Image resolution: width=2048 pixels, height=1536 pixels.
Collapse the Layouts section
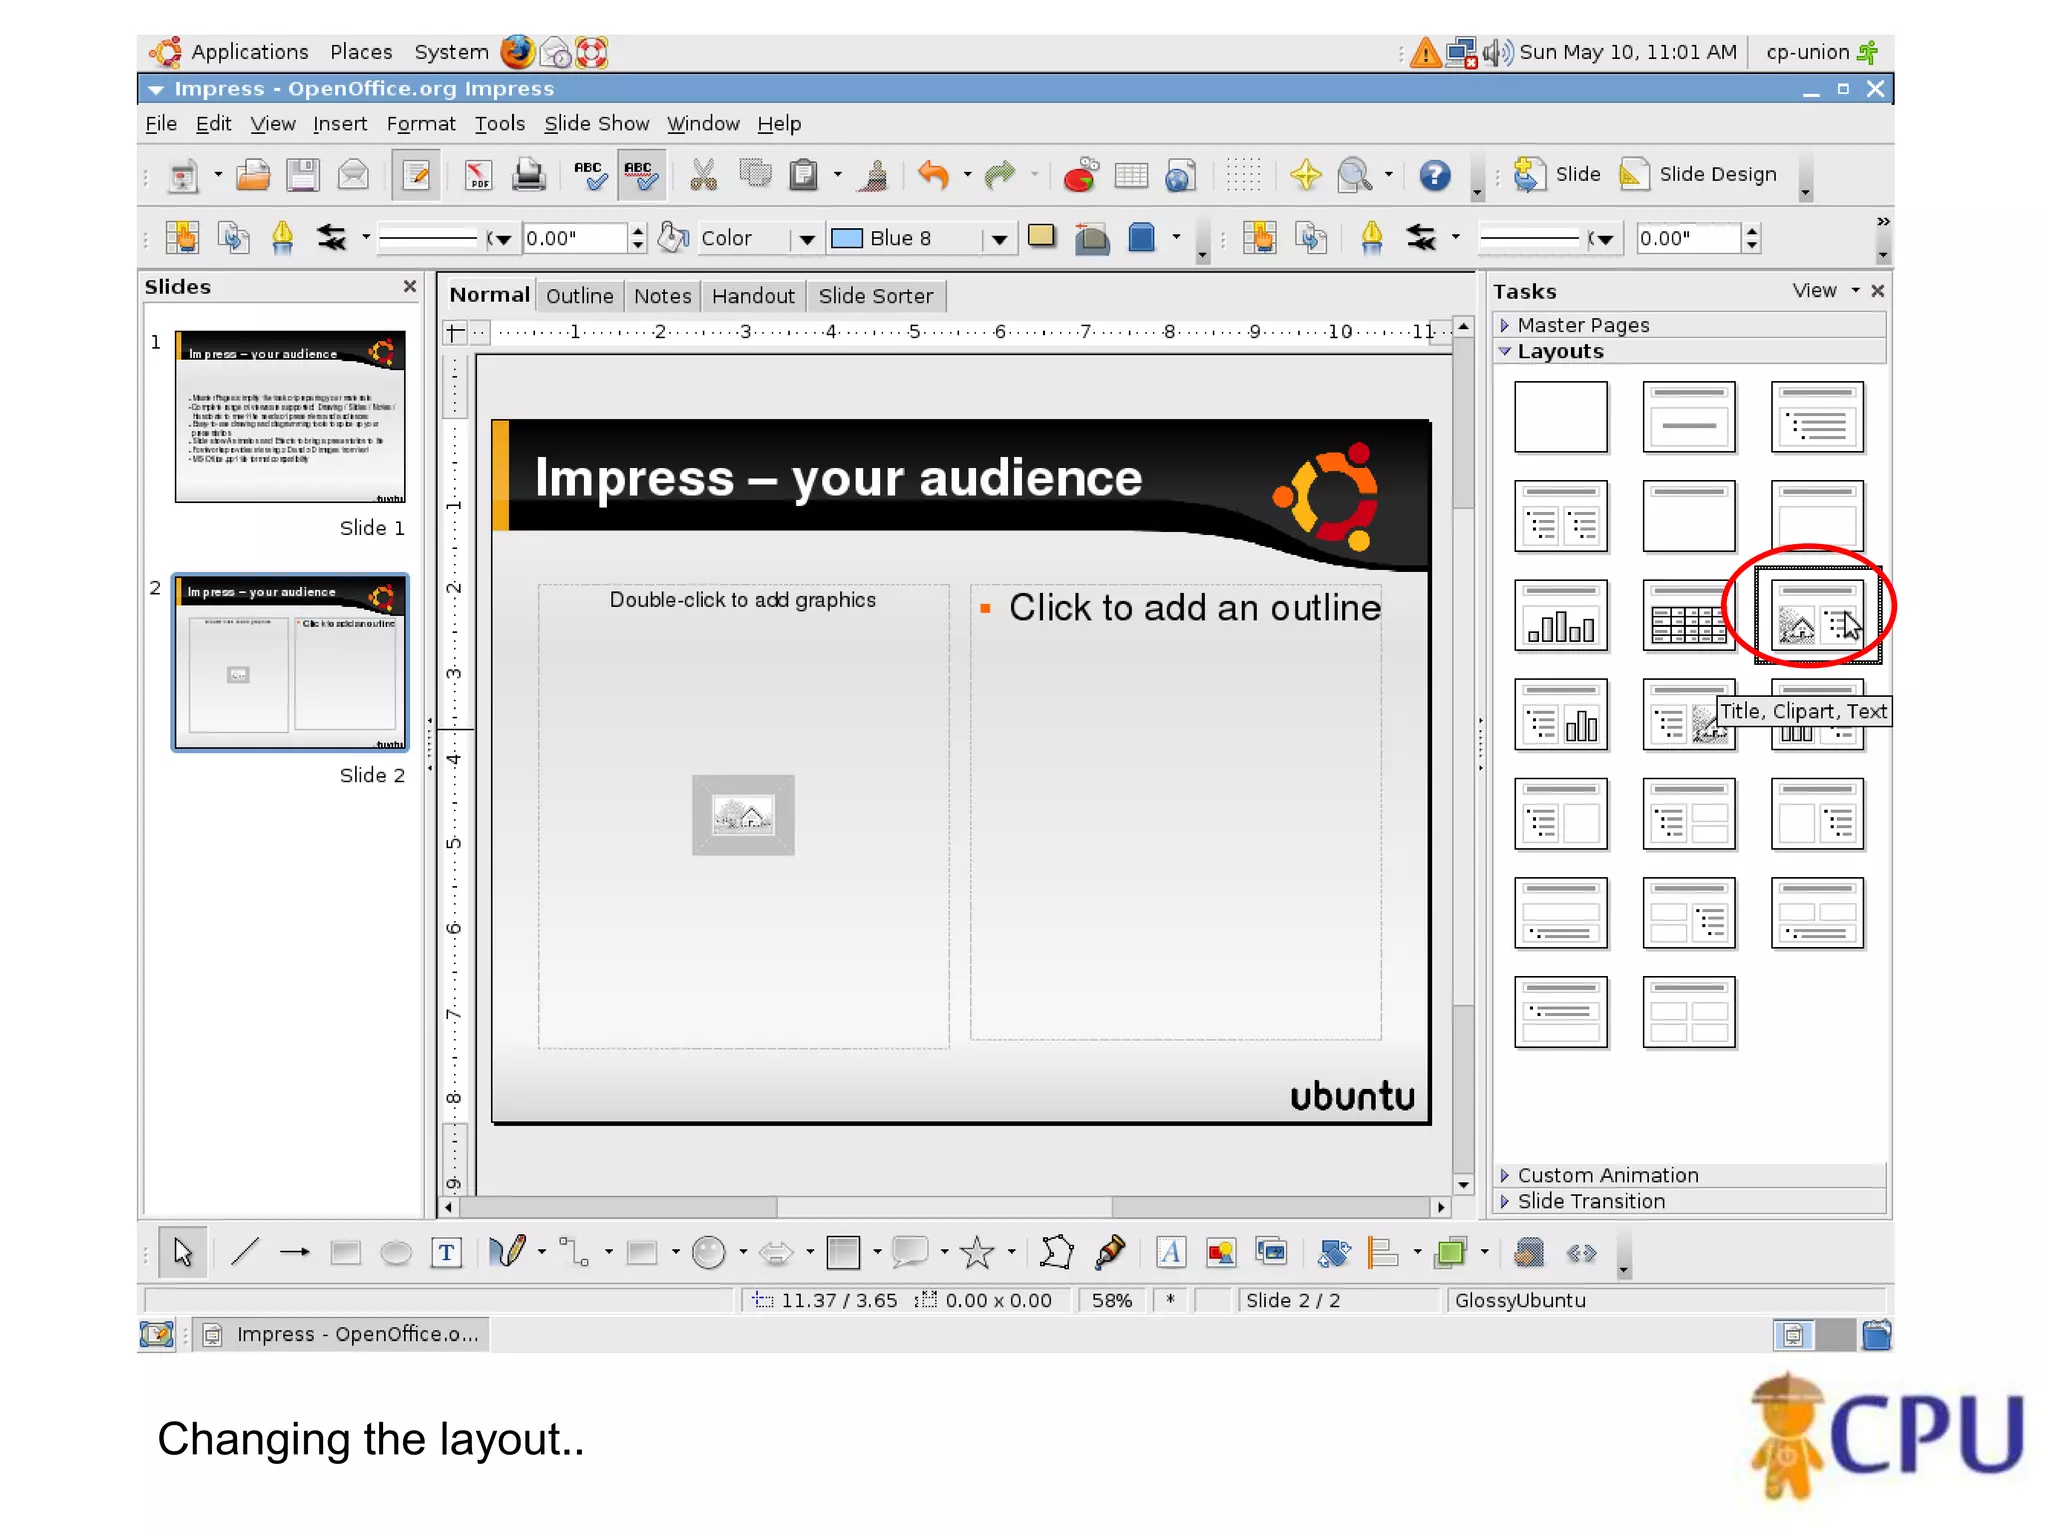1689,351
